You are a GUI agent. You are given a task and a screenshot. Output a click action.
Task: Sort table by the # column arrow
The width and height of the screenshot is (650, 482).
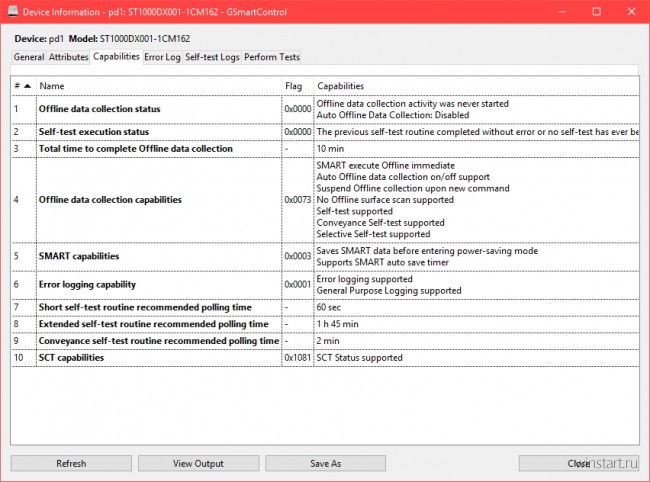click(x=22, y=86)
